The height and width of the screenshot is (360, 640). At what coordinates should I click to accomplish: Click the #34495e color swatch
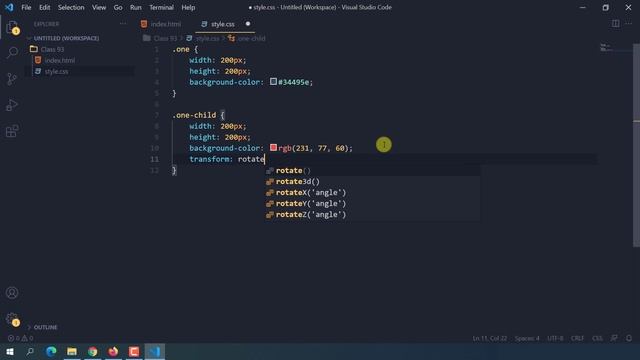273,82
